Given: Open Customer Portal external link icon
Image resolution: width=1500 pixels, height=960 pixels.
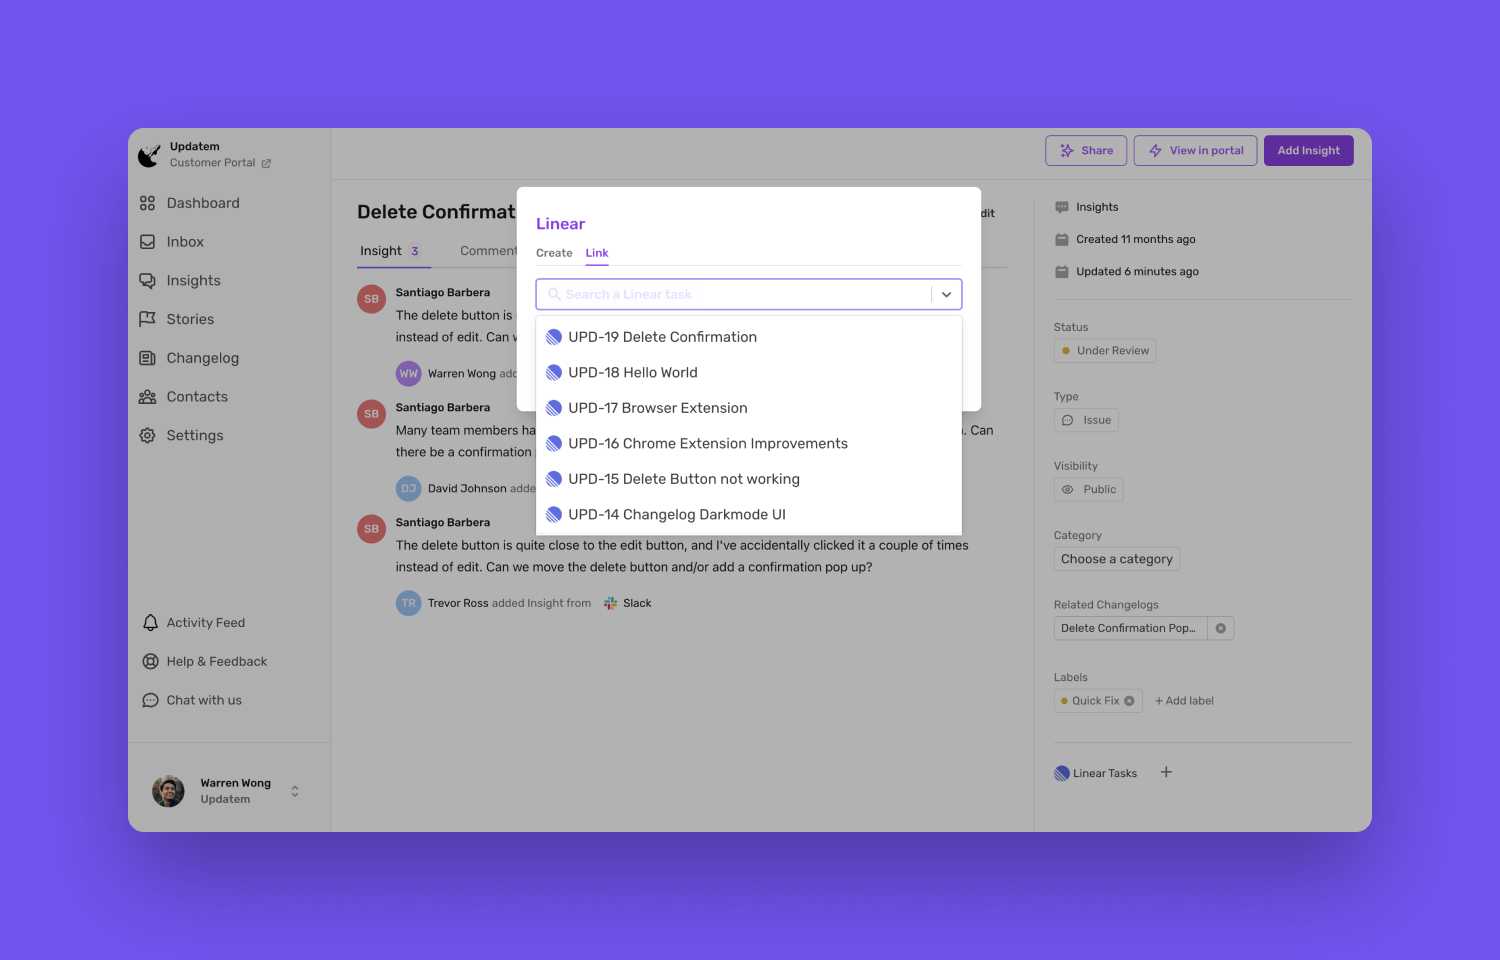Looking at the screenshot, I should point(266,163).
